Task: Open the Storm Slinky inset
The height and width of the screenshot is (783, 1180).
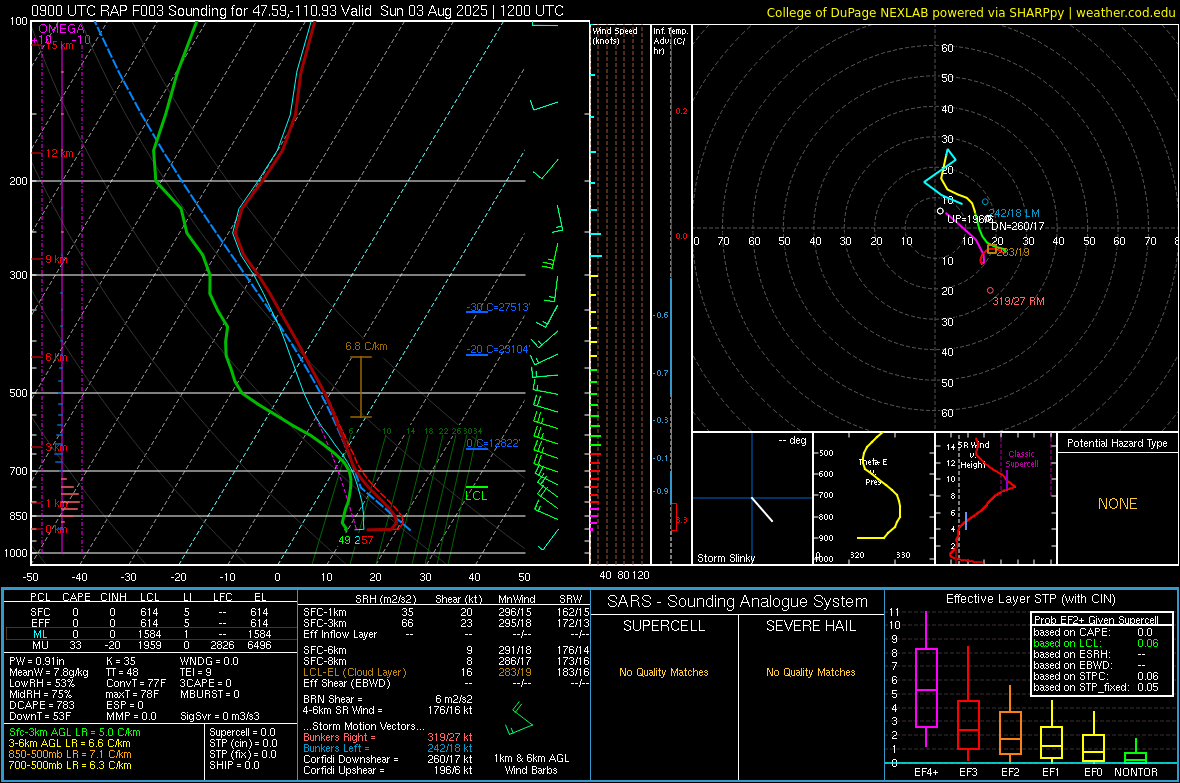Action: tap(753, 498)
